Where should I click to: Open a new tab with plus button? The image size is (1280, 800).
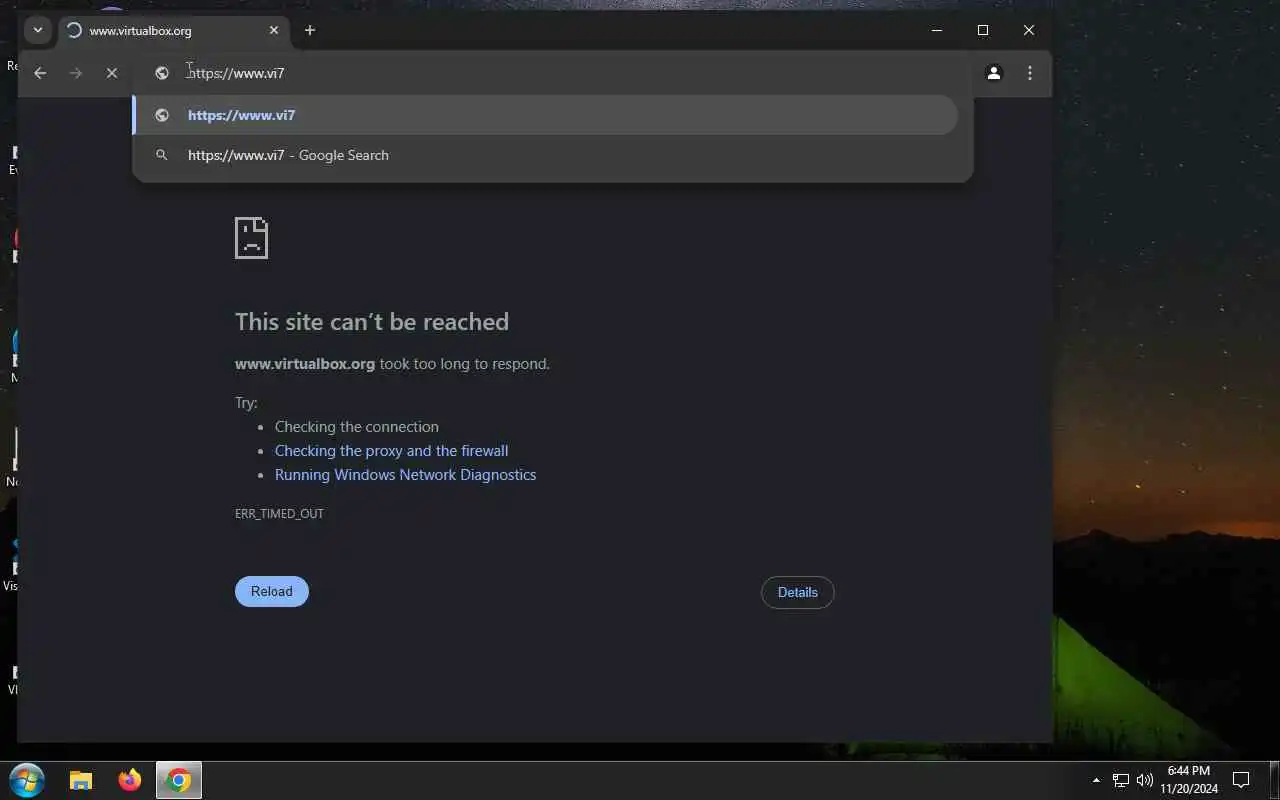310,31
